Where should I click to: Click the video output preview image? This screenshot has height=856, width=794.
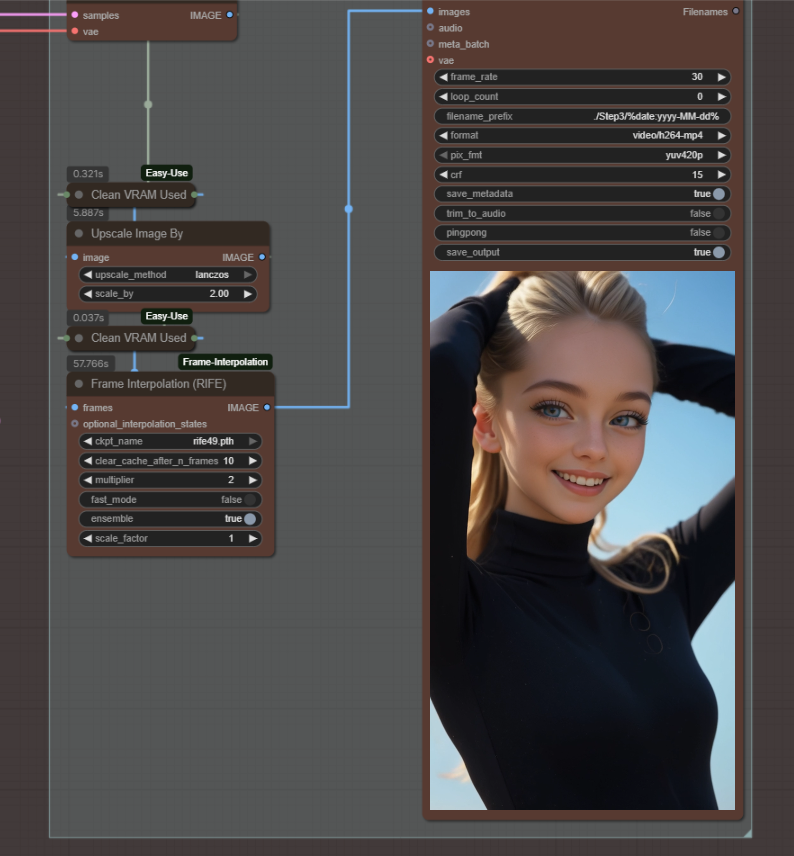(582, 540)
